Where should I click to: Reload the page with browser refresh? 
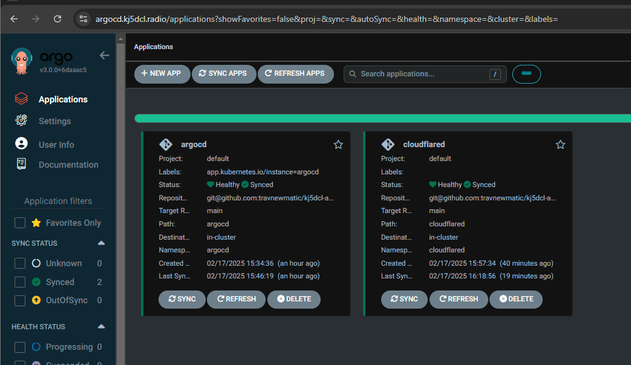point(58,19)
